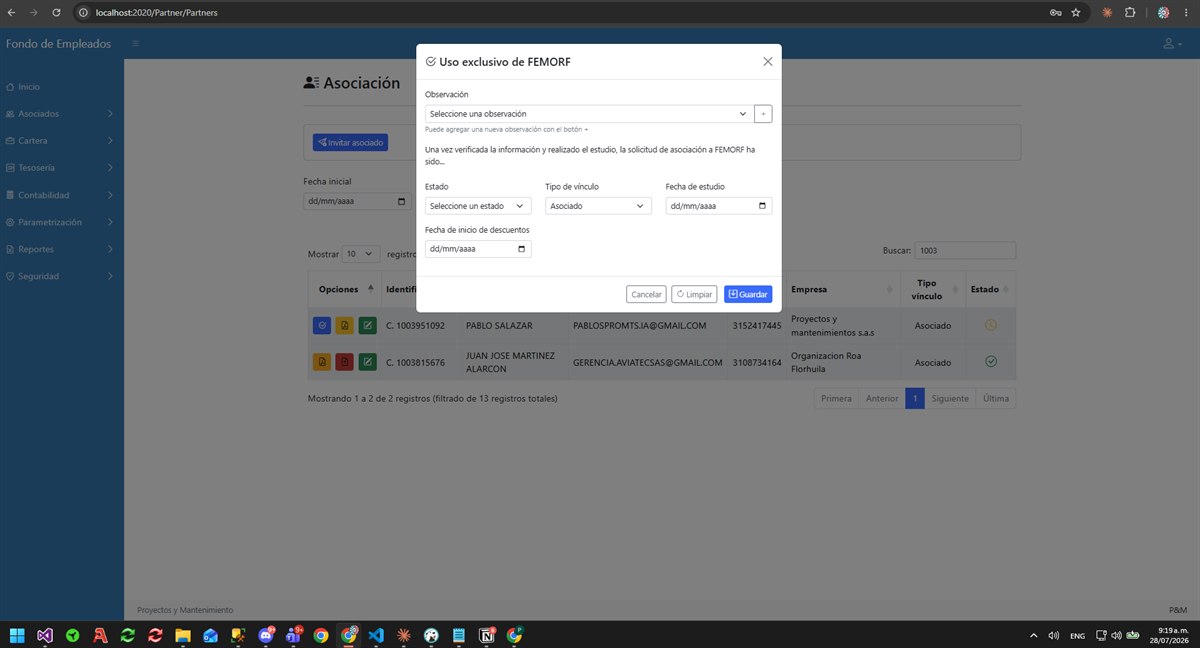Click yellow document icon for Pablo Salazar
This screenshot has width=1200, height=648.
tap(344, 326)
